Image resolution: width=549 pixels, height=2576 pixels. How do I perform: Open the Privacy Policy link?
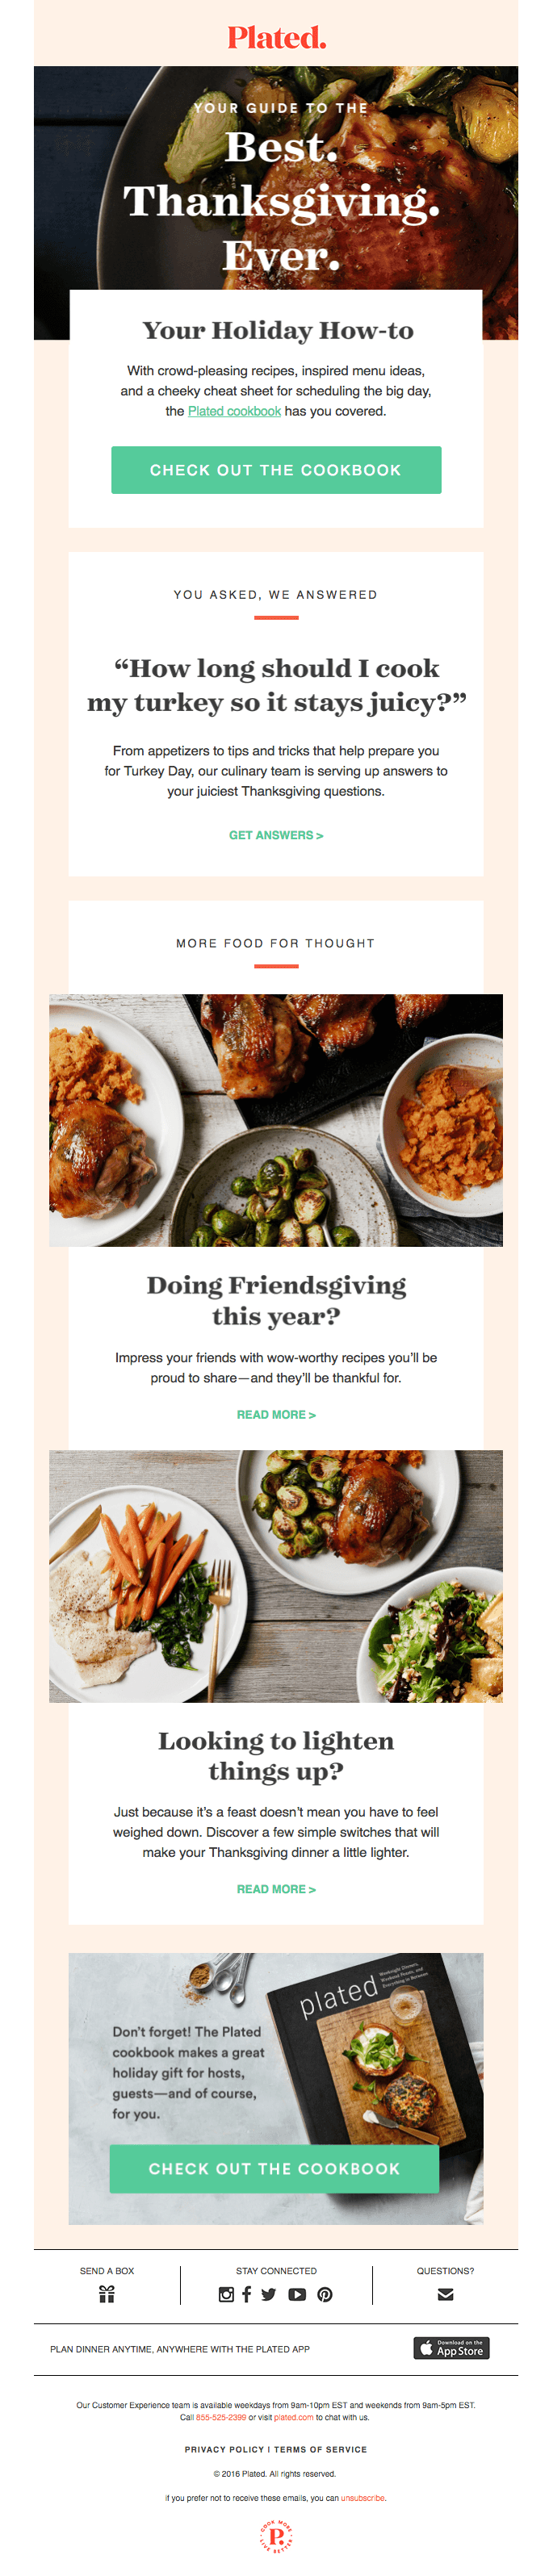coord(225,2449)
